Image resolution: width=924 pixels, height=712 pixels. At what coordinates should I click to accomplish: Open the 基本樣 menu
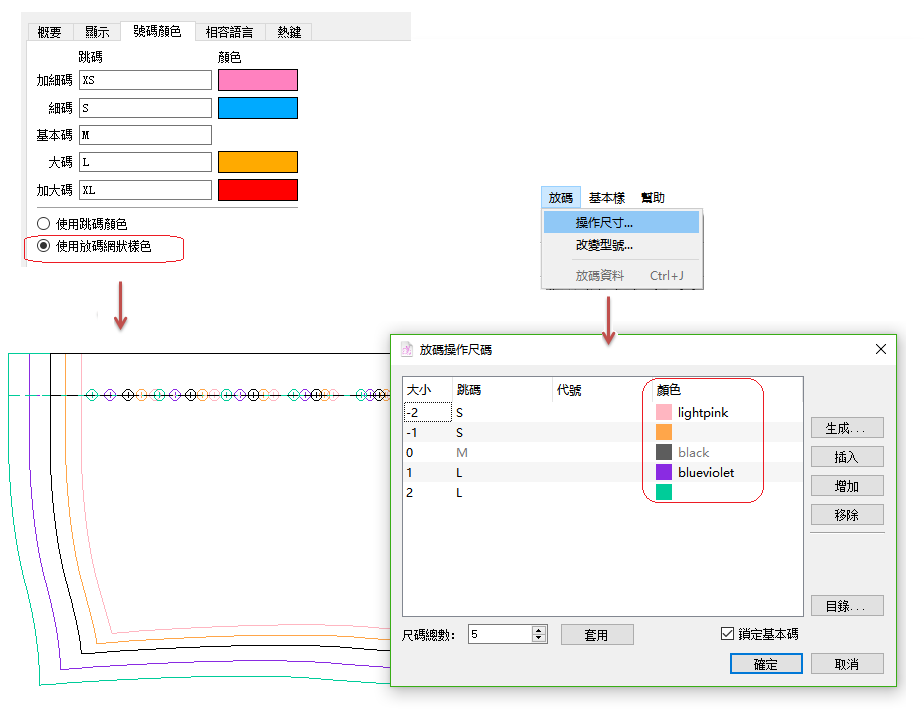[x=607, y=198]
